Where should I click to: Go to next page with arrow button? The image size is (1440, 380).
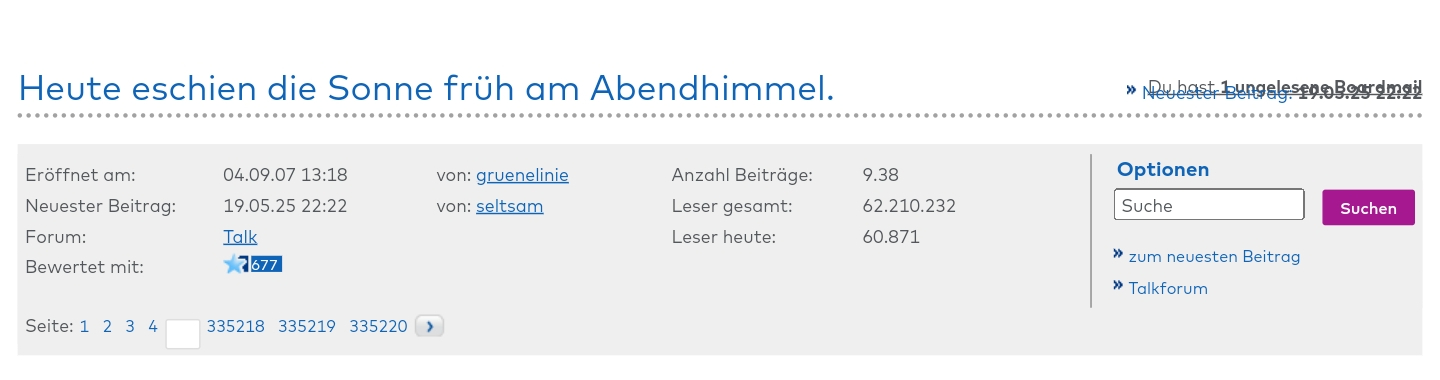(429, 326)
